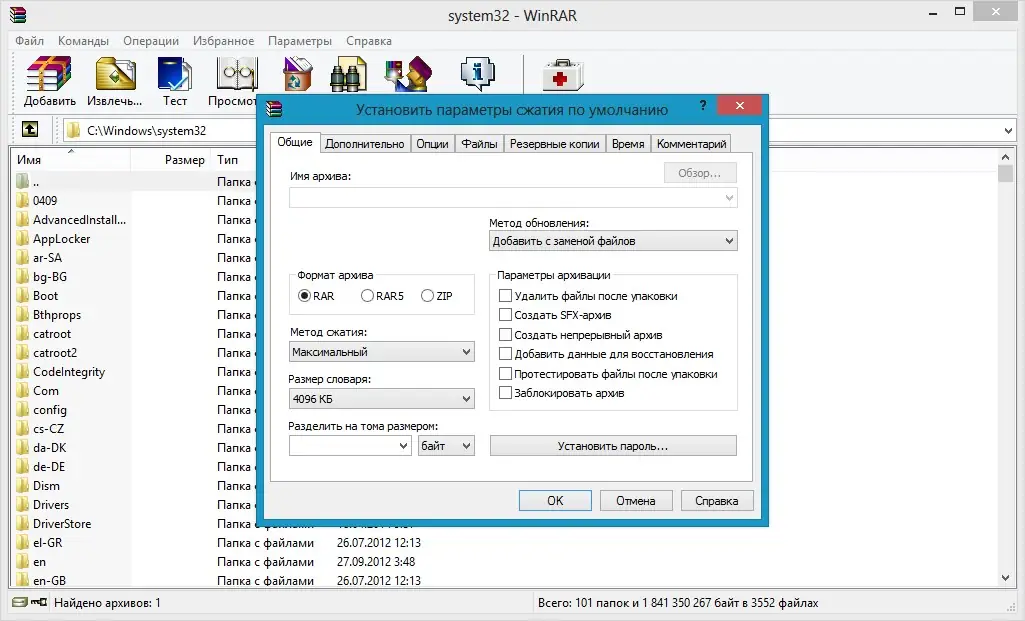
Task: Expand the Имя архива dropdown arrow
Action: click(729, 197)
